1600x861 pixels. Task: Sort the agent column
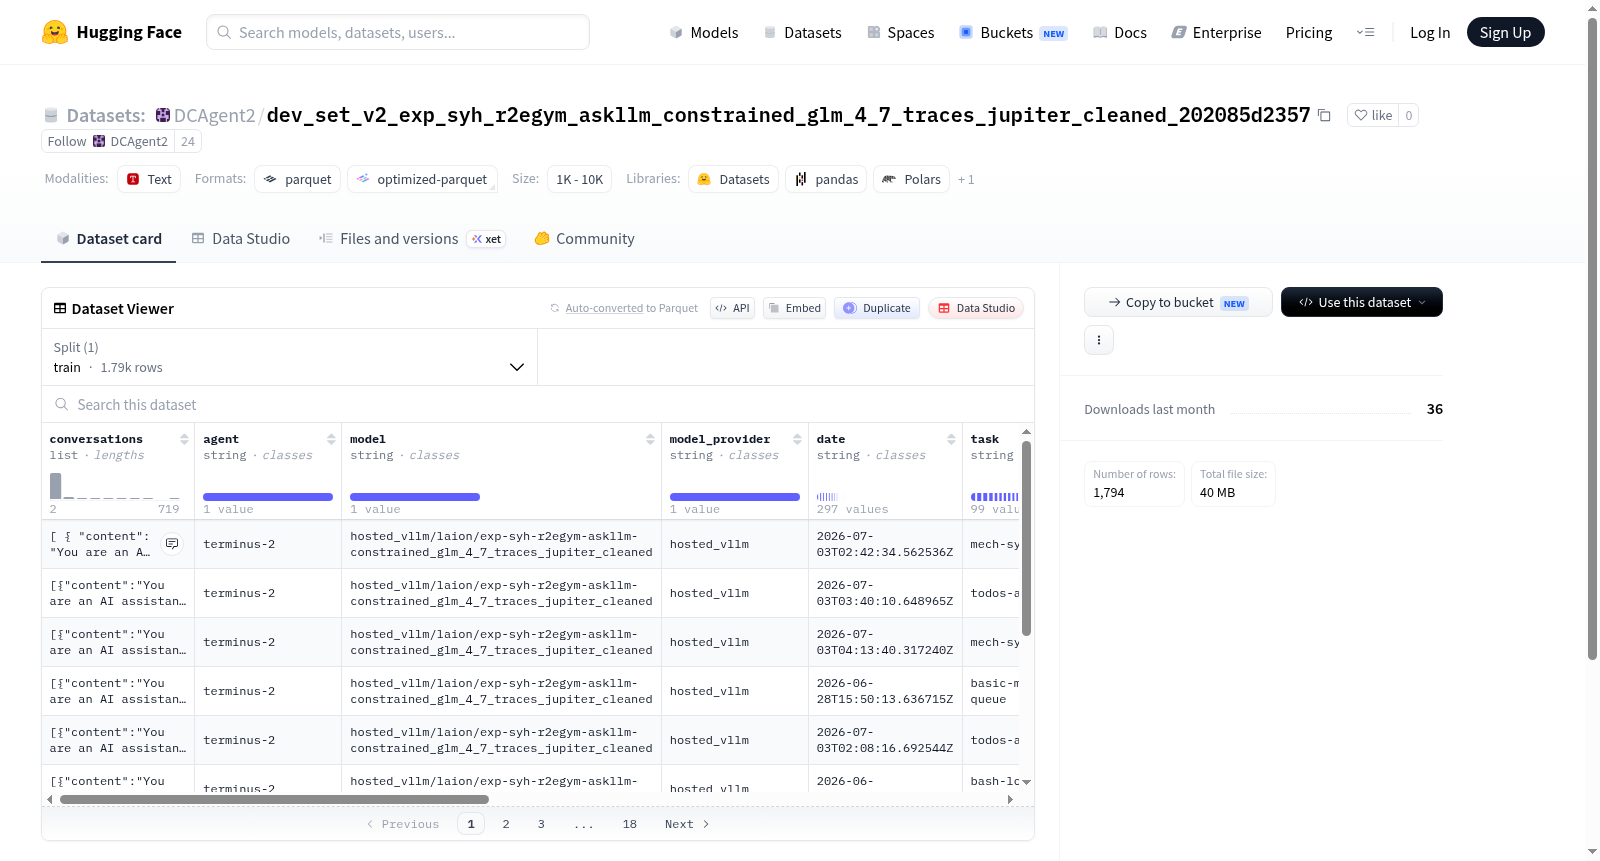point(331,439)
